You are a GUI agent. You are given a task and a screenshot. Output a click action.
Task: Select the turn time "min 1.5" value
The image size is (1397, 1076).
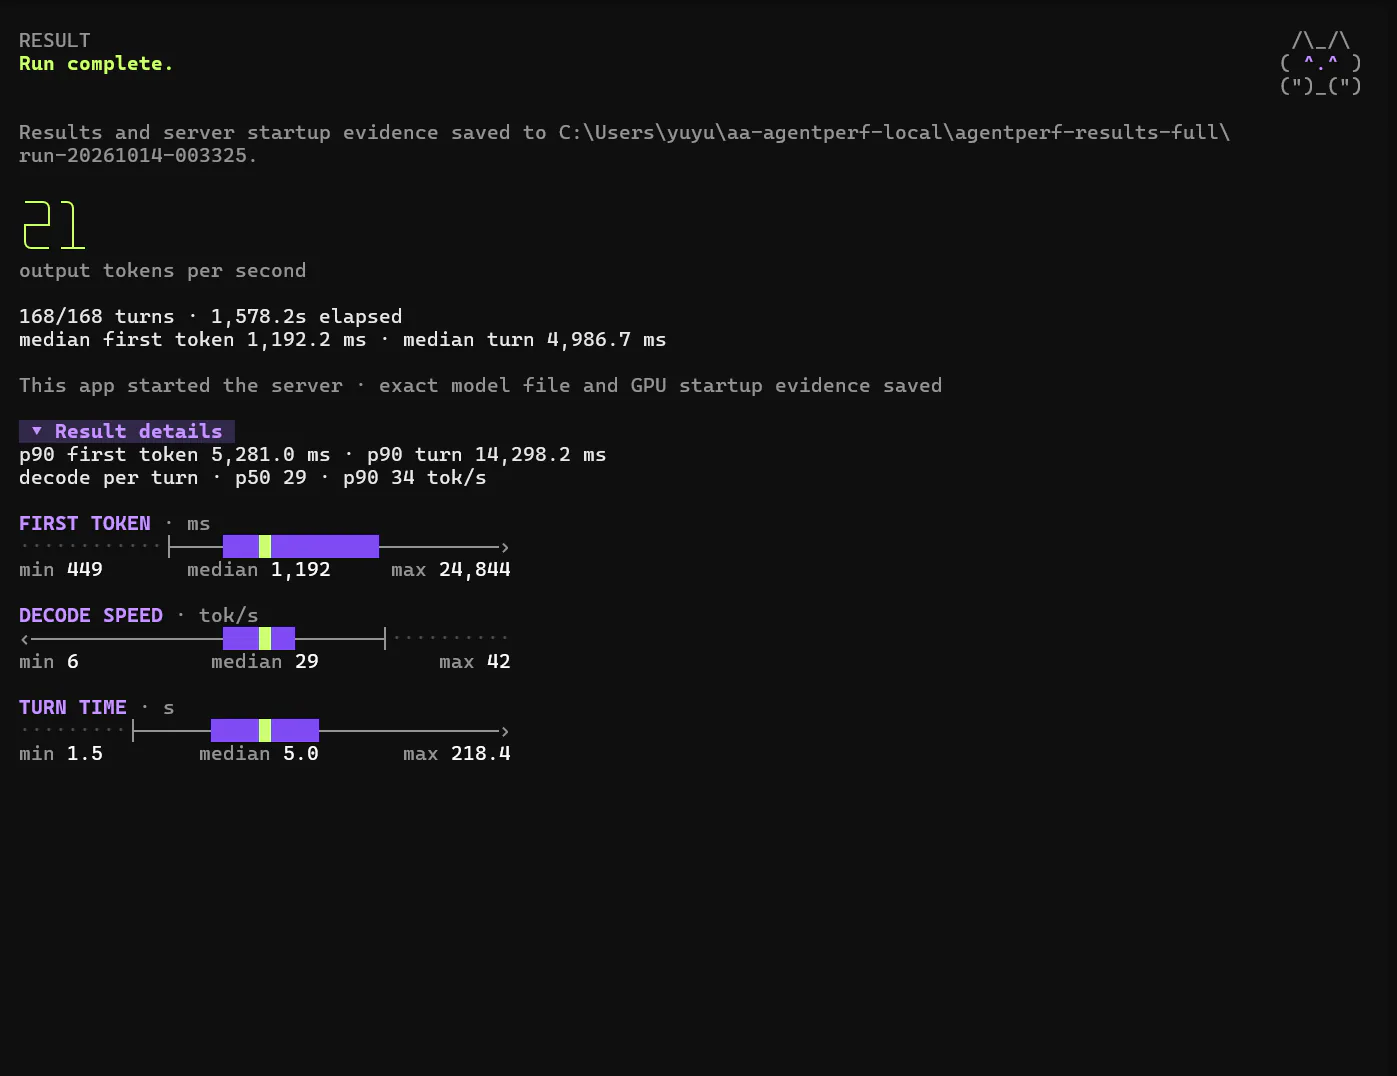61,754
